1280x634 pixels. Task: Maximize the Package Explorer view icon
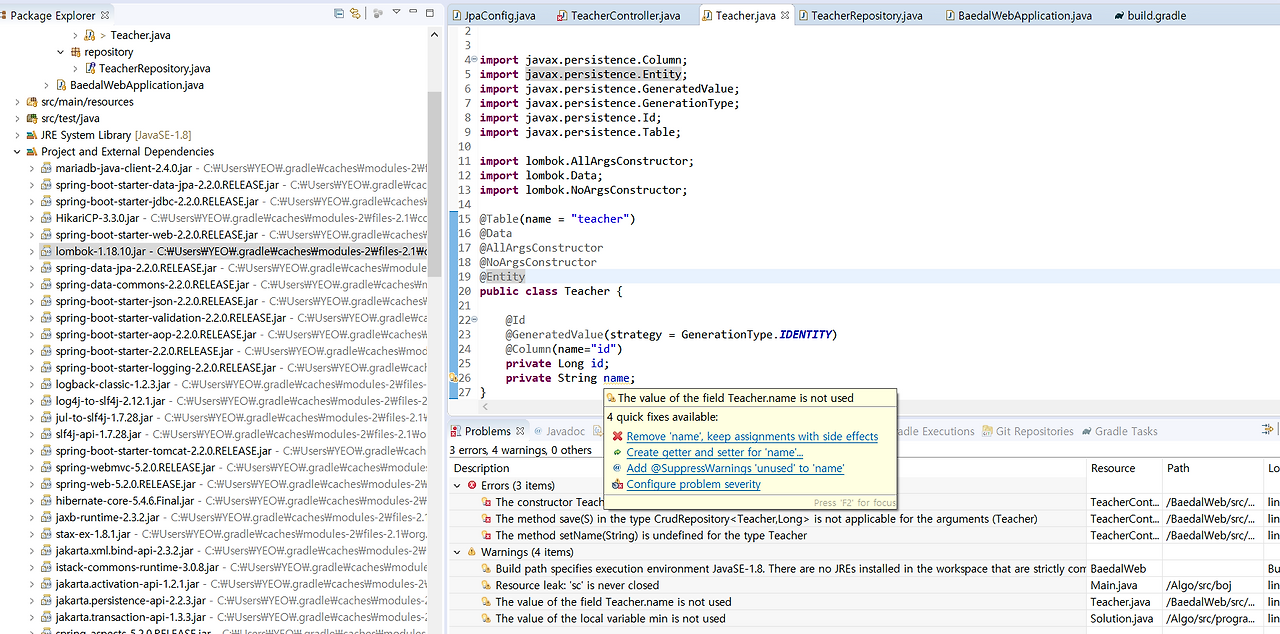[x=429, y=12]
